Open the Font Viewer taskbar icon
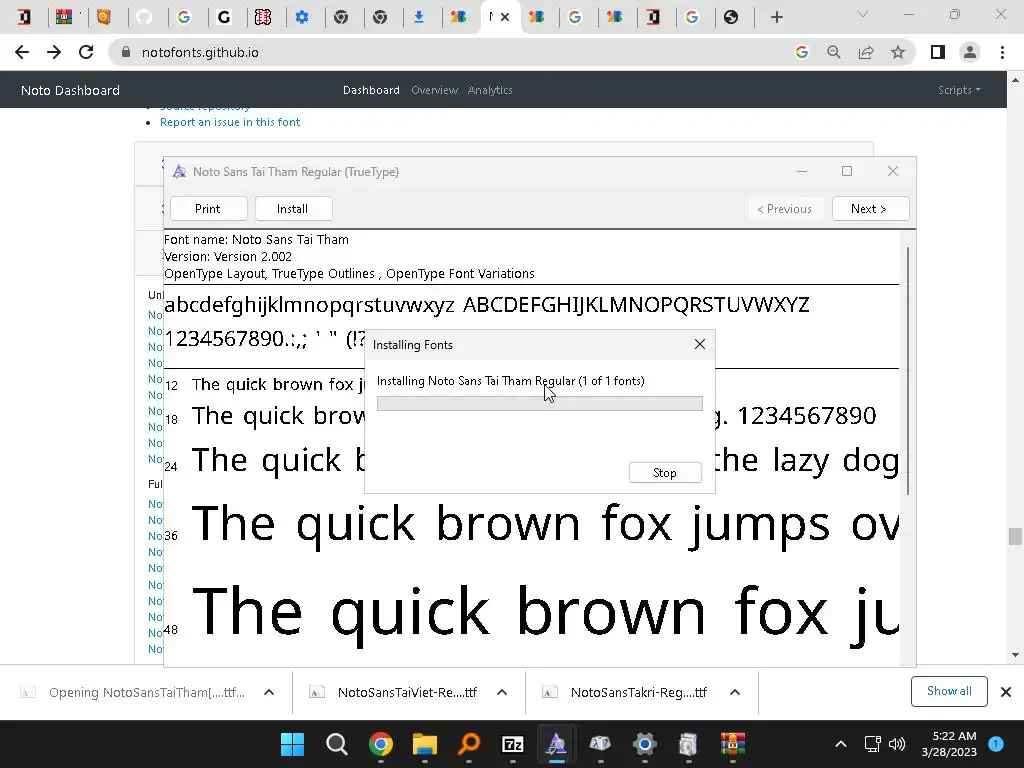 tap(556, 744)
